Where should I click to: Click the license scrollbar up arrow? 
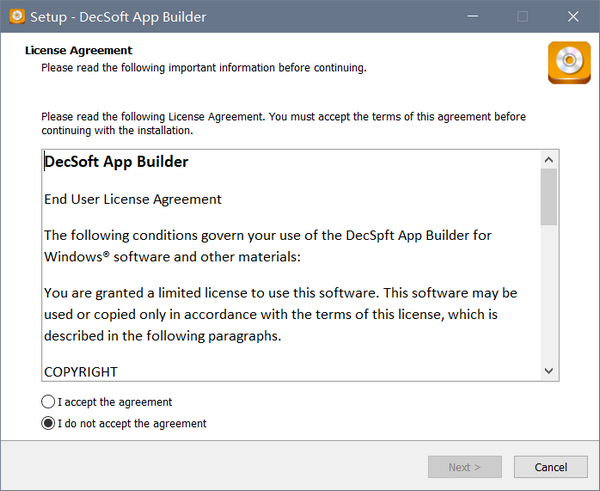[x=549, y=160]
